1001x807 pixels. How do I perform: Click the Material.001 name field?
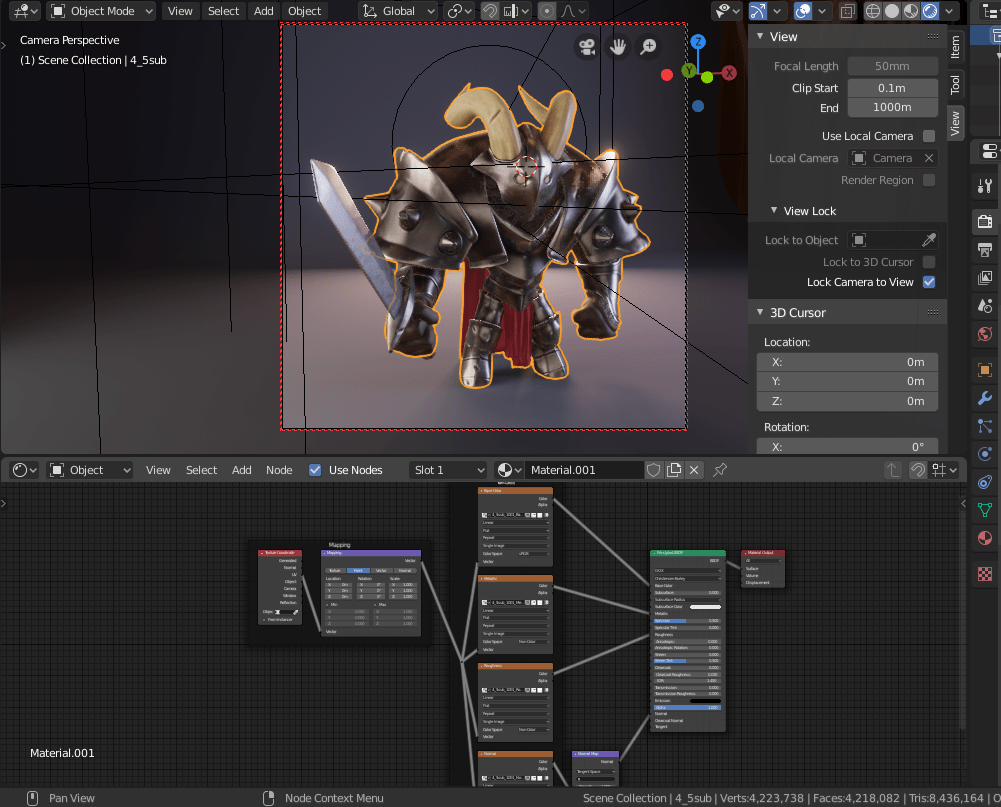[584, 470]
